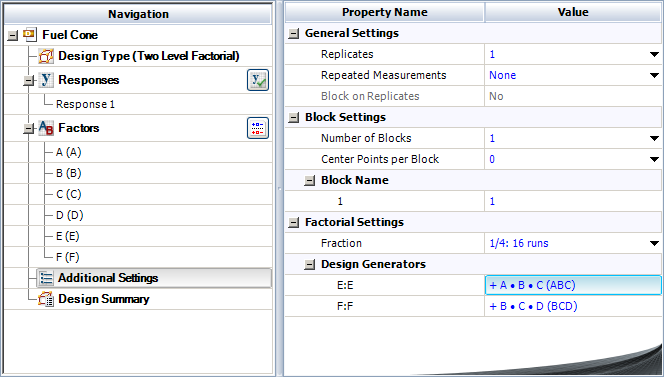
Task: Click the E:E generator value field
Action: tap(573, 285)
